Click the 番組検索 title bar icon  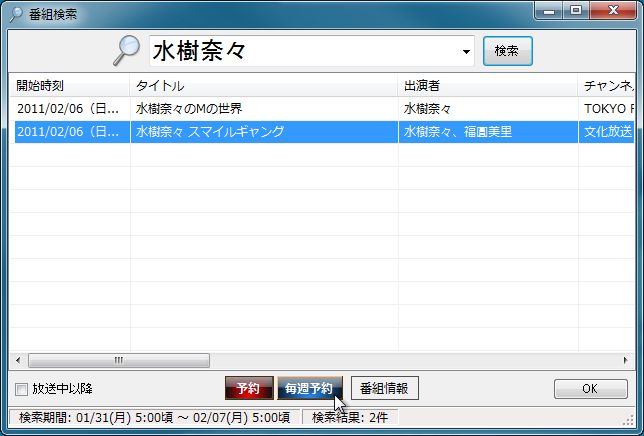tap(16, 14)
